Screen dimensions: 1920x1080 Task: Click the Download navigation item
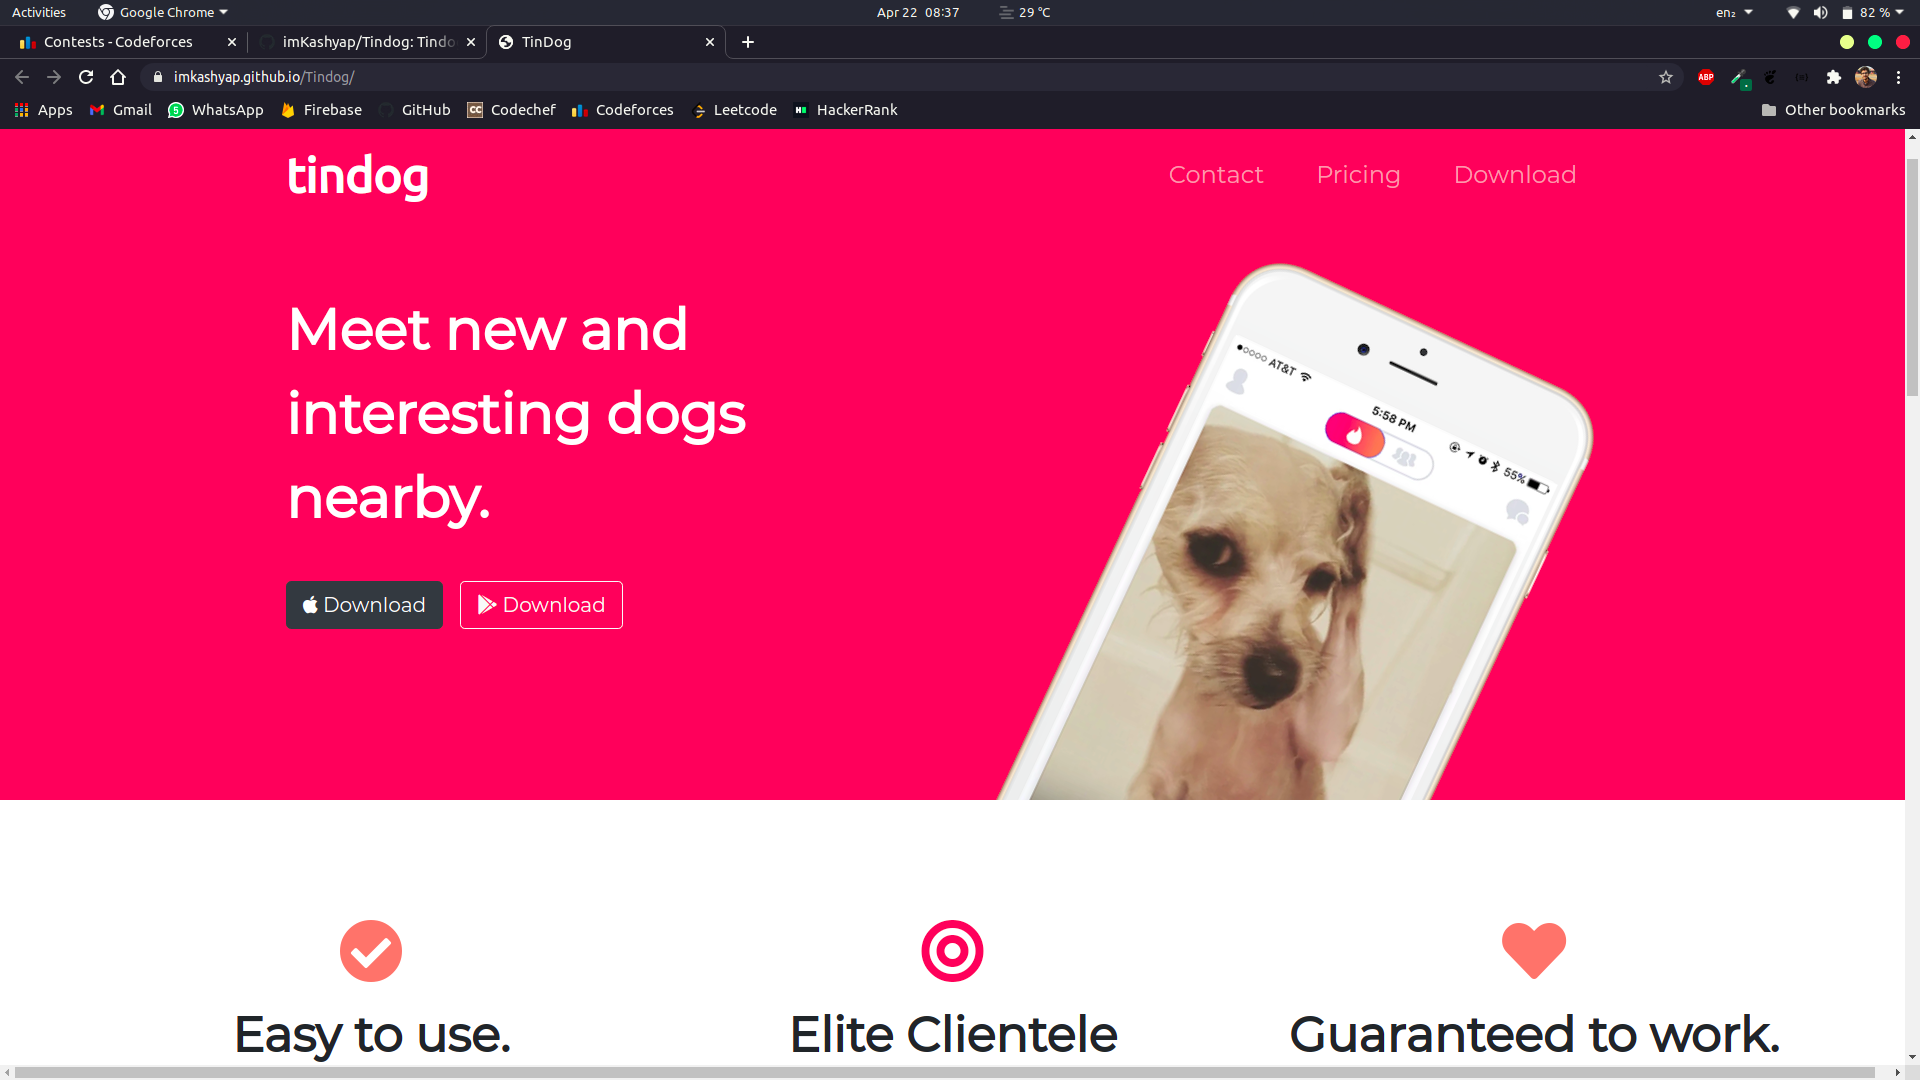[1515, 174]
